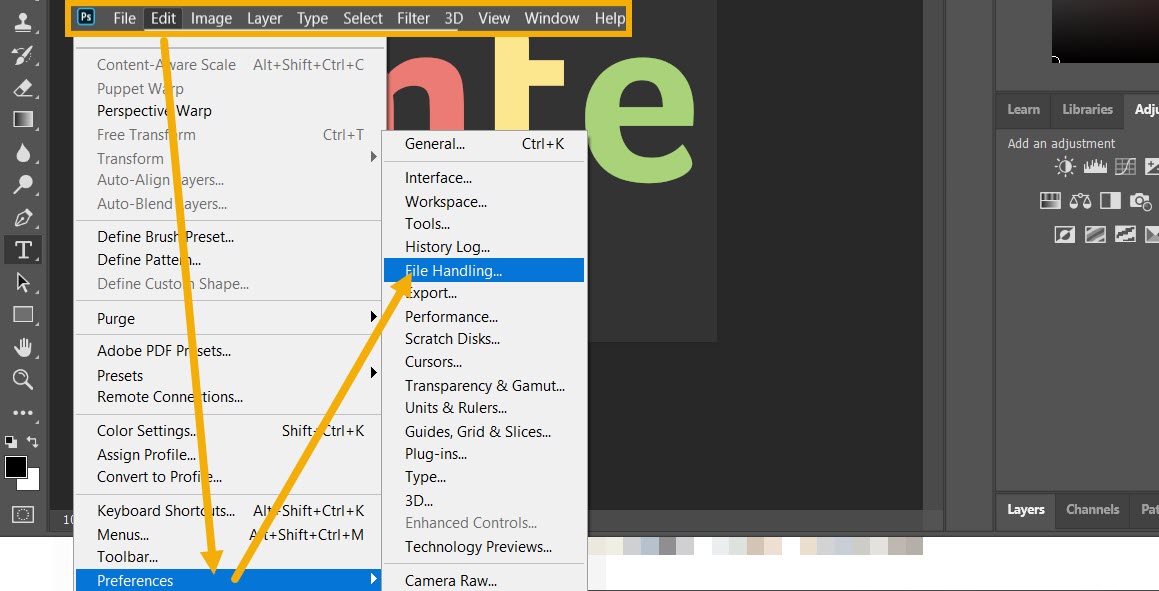Toggle Quick Mask mode
The image size is (1159, 591).
point(22,514)
